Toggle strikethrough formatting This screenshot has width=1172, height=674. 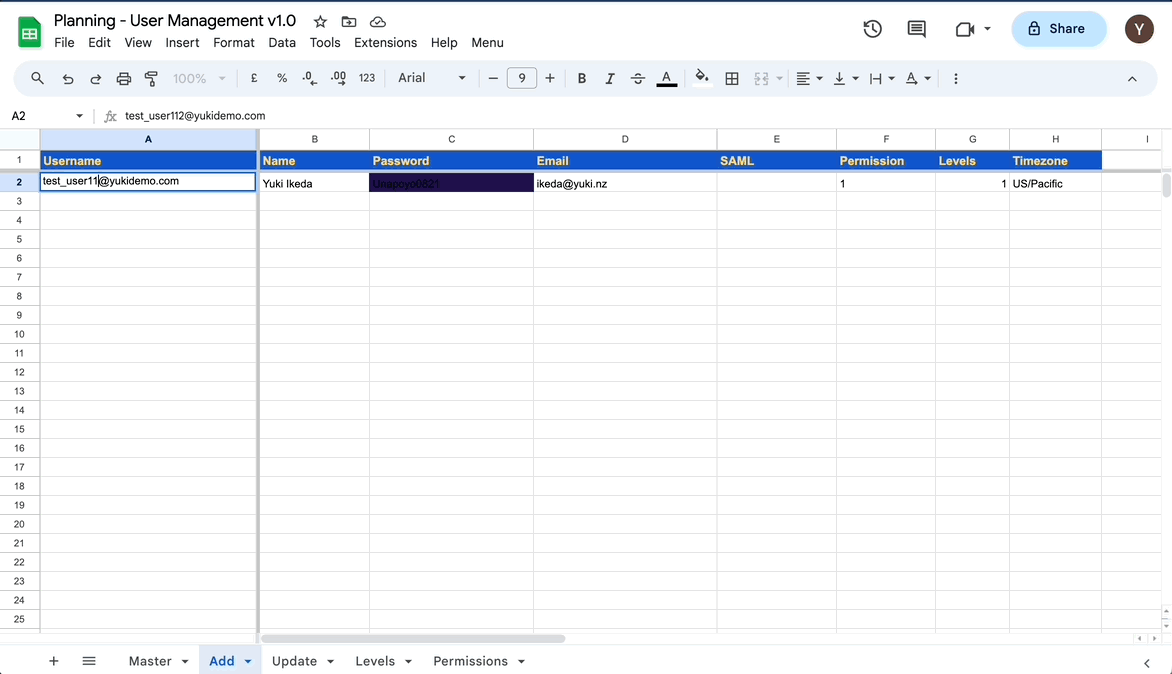(x=638, y=79)
